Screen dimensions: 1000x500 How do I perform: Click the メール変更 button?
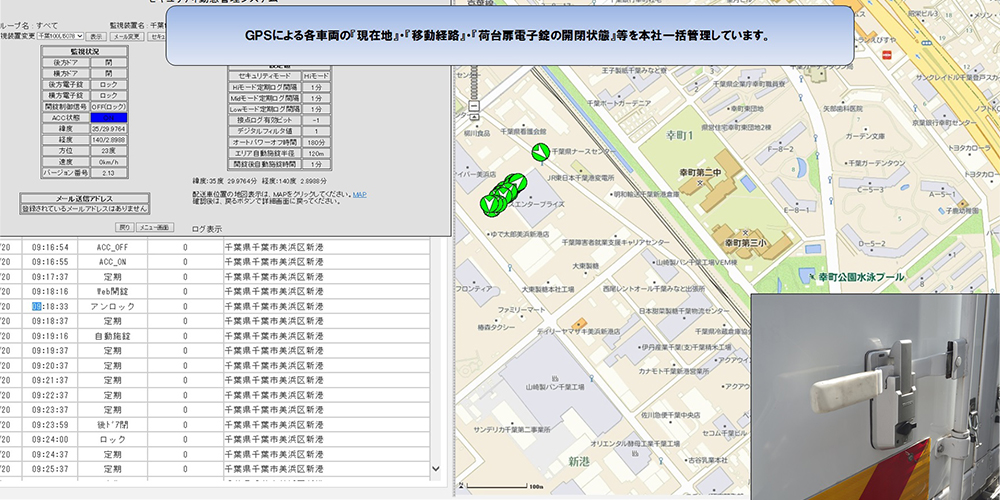(126, 36)
